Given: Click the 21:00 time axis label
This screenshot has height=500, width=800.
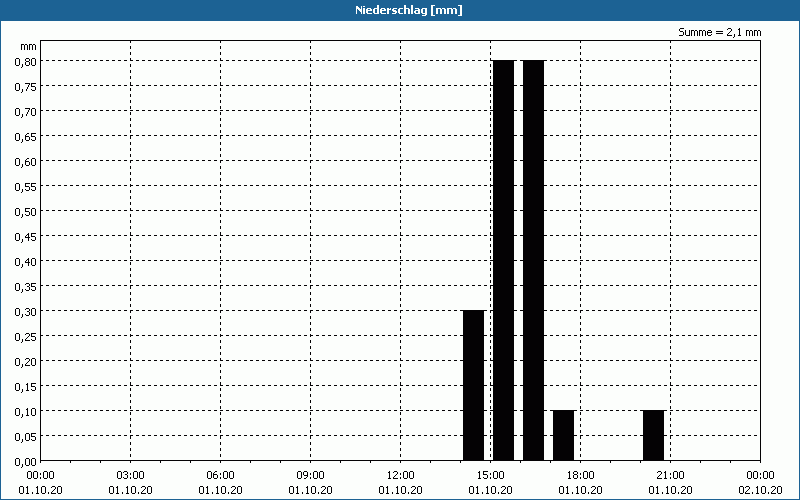Looking at the screenshot, I should tap(670, 476).
